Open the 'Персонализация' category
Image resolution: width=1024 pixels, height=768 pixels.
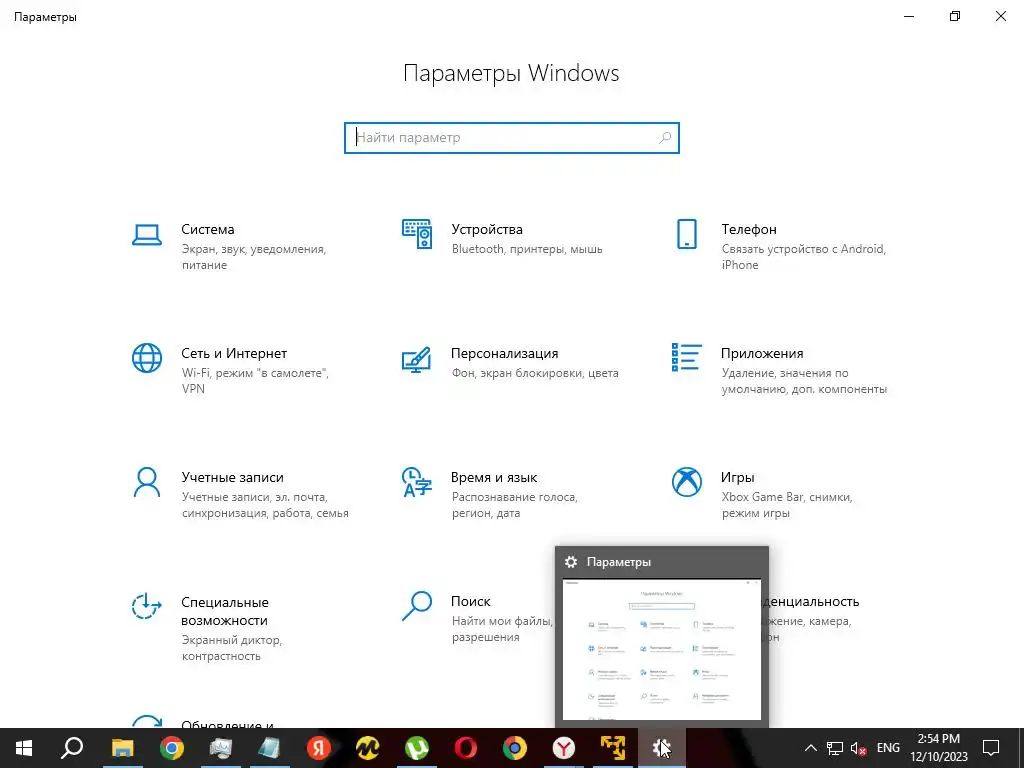click(505, 353)
